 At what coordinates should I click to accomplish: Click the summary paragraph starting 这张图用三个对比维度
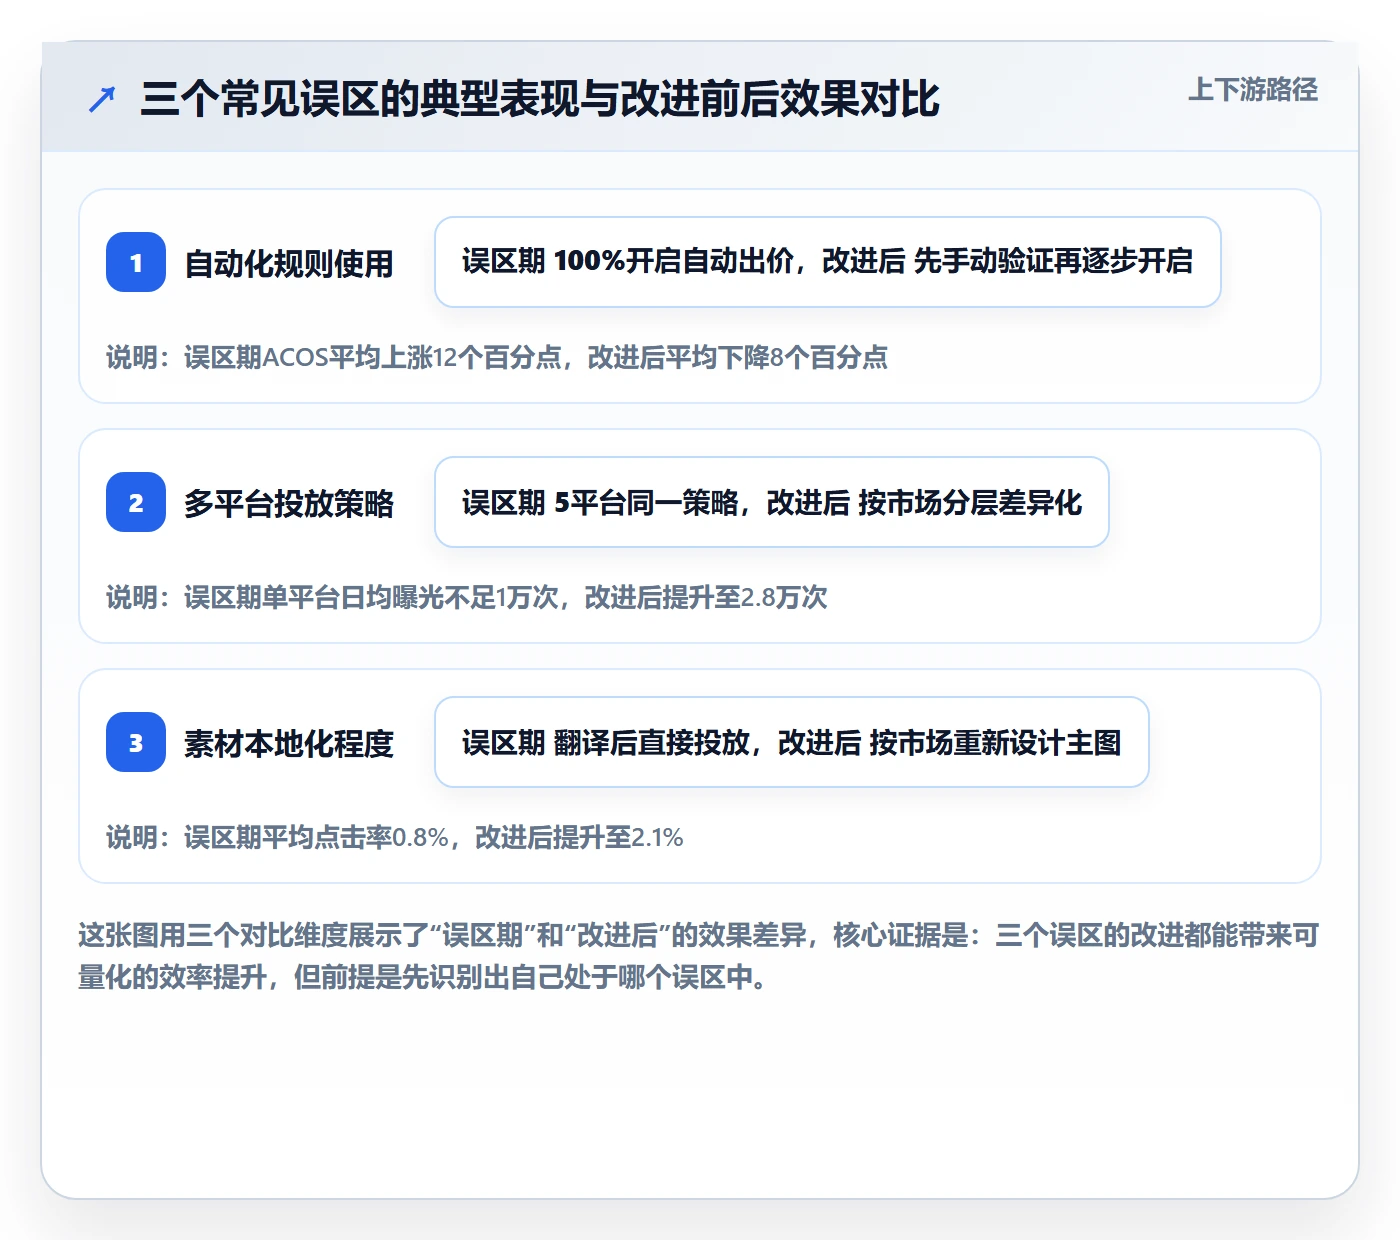click(699, 956)
